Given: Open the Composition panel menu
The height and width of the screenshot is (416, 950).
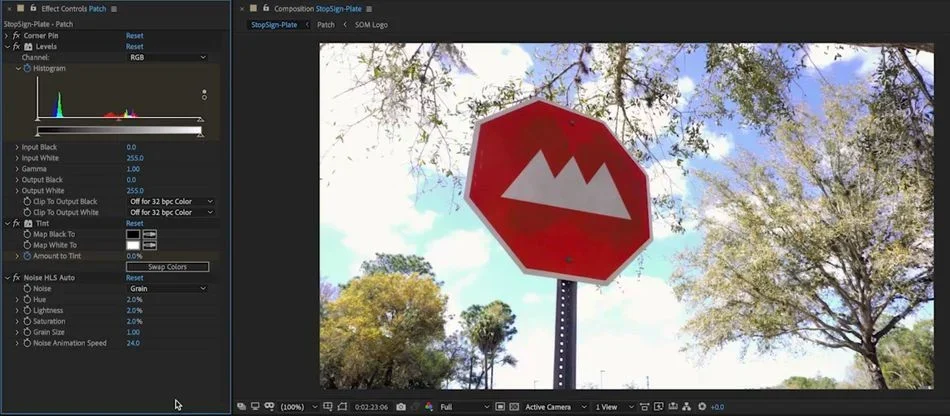Looking at the screenshot, I should (369, 9).
